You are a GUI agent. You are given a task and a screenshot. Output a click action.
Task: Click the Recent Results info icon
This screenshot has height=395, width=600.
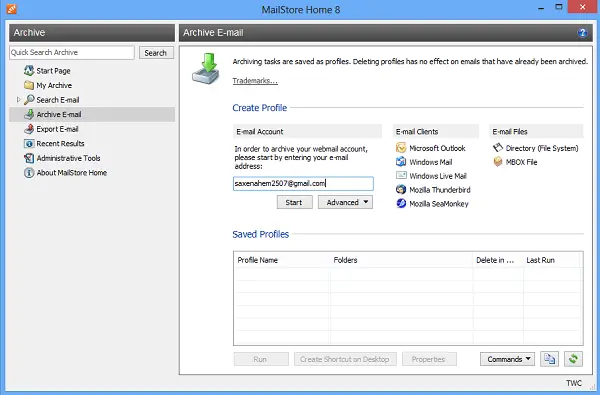[x=29, y=144]
